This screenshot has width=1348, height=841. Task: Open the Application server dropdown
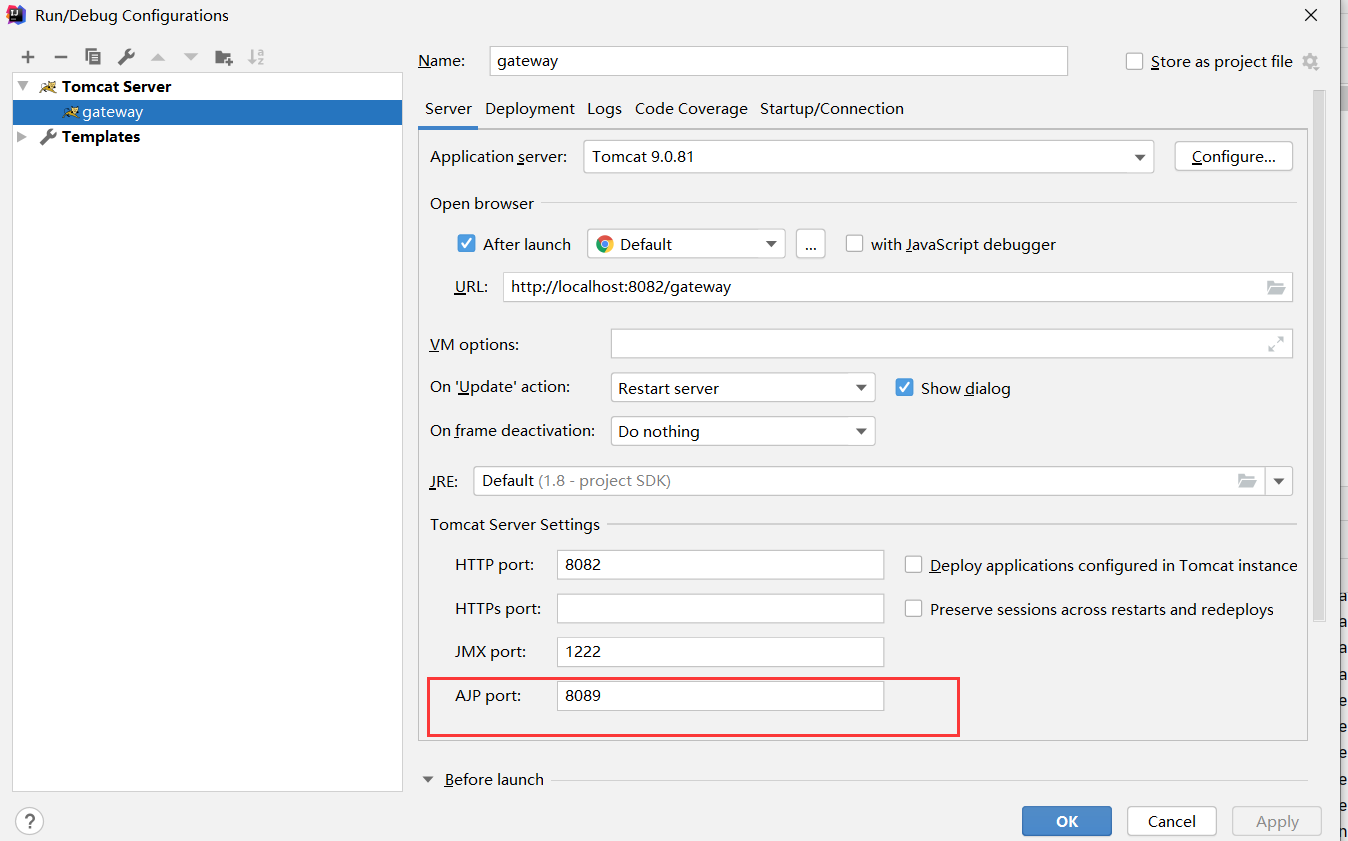click(x=1139, y=156)
